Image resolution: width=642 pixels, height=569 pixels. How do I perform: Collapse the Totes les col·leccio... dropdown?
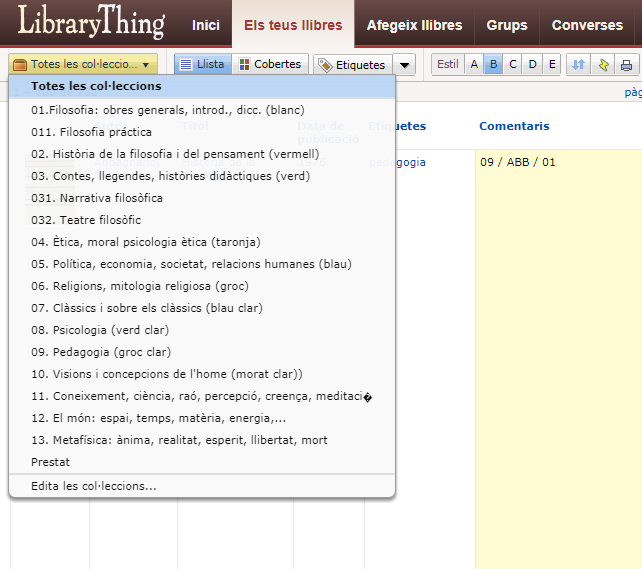point(83,64)
